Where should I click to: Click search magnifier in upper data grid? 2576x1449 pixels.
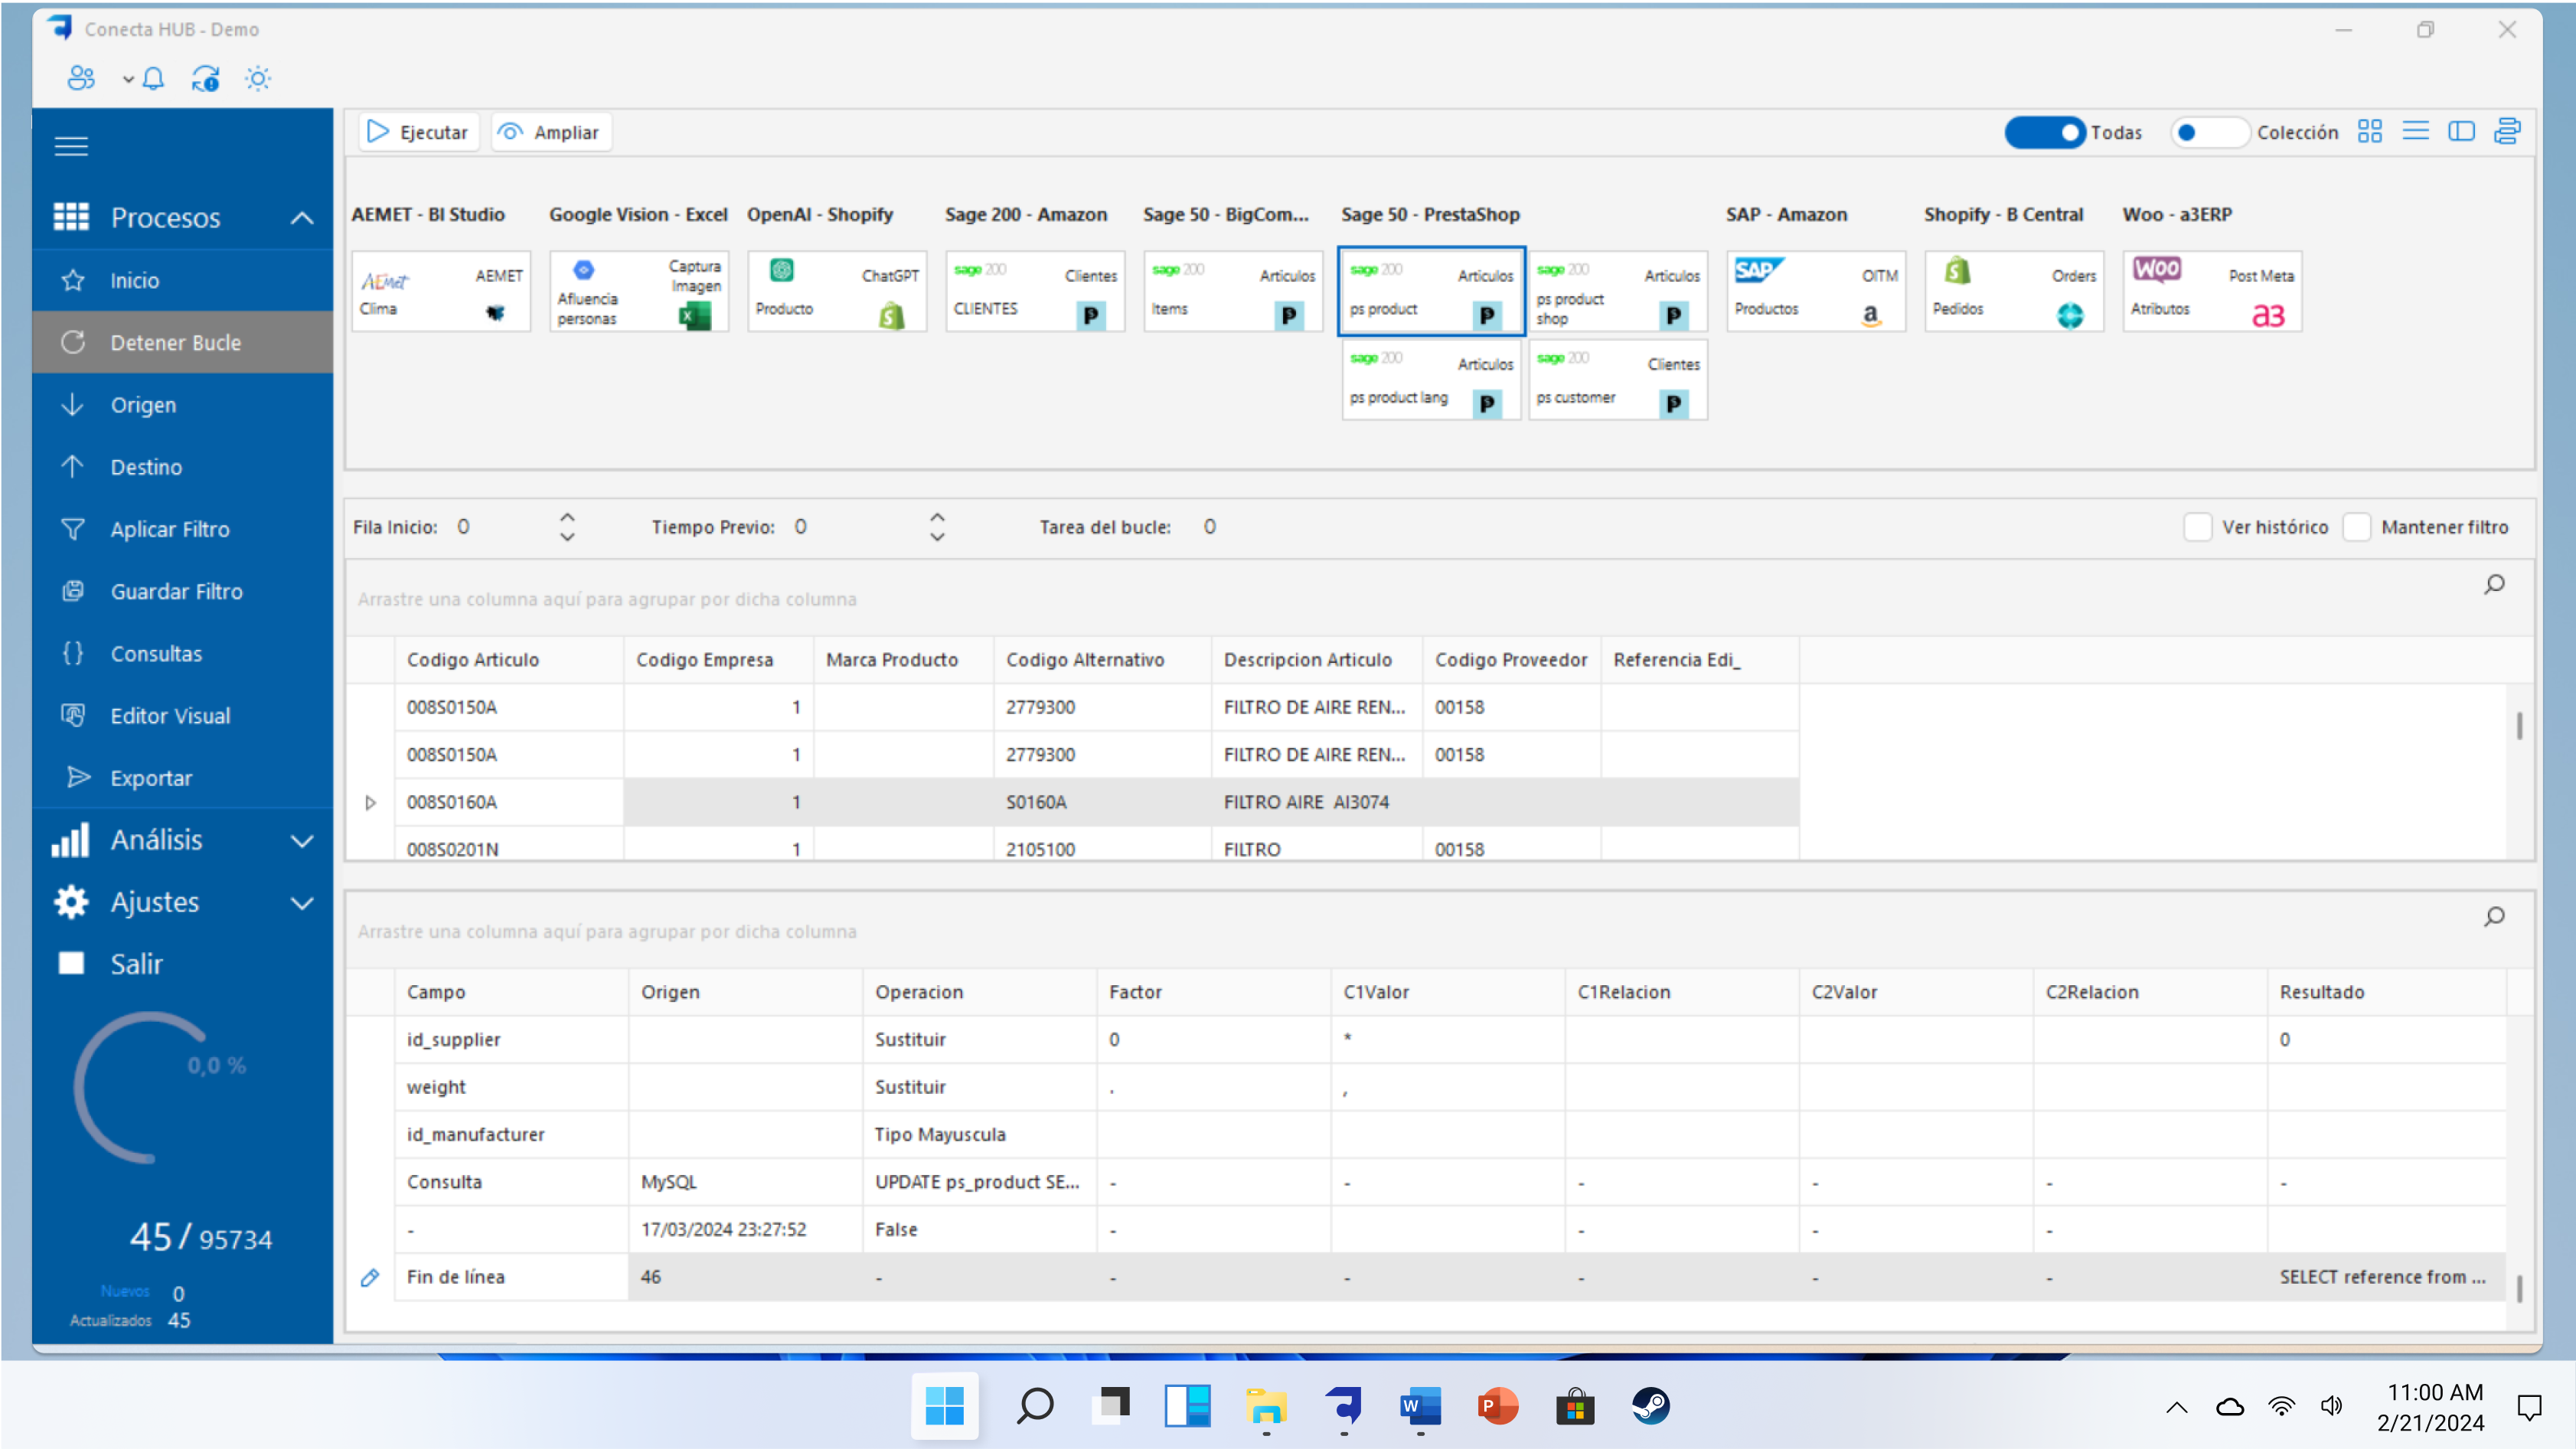coord(2494,584)
